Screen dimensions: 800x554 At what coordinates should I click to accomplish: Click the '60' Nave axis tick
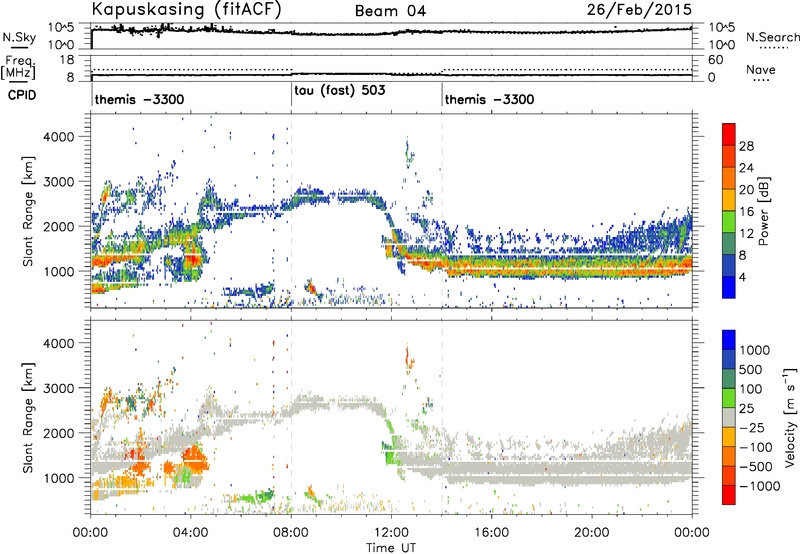pyautogui.click(x=716, y=60)
